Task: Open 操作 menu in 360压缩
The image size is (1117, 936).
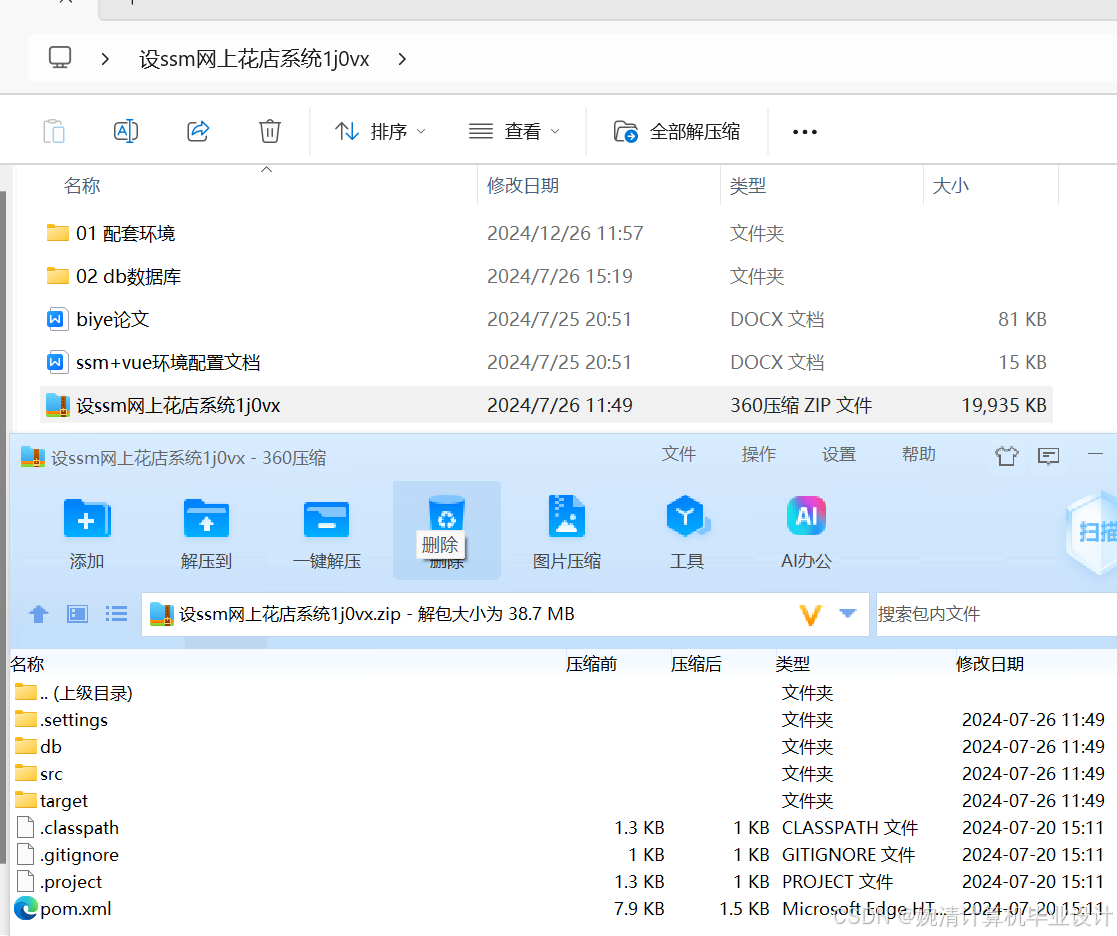Action: pyautogui.click(x=758, y=454)
